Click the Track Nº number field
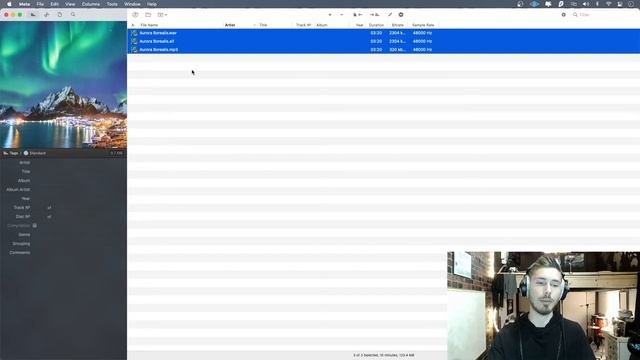The image size is (640, 360). click(x=39, y=208)
